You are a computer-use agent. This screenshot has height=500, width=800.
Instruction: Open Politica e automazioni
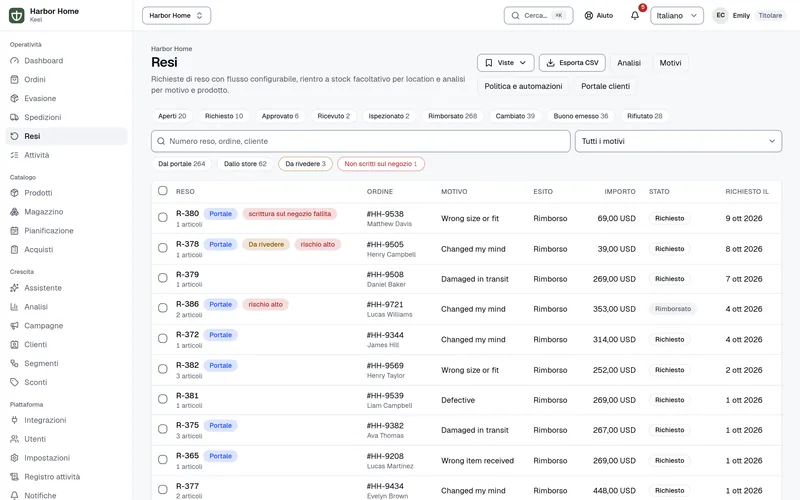(x=523, y=86)
